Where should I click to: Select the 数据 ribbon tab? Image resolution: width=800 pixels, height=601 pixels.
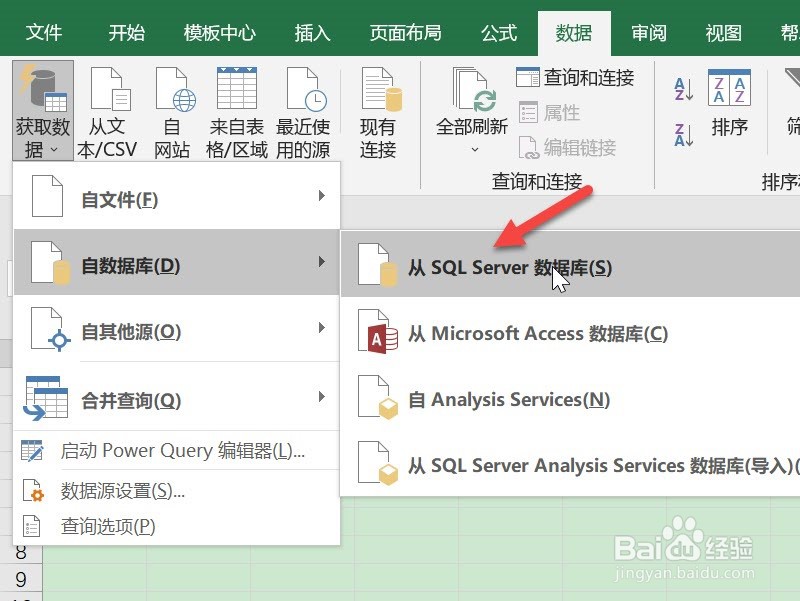tap(574, 33)
